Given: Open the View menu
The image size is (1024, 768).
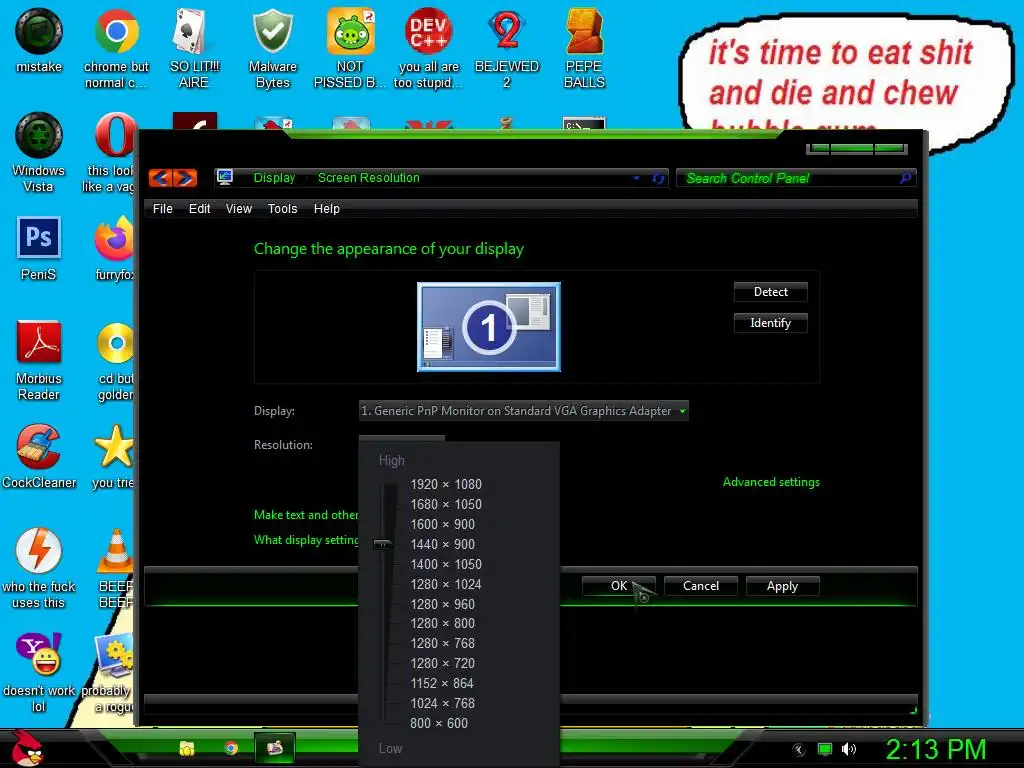Looking at the screenshot, I should (238, 209).
